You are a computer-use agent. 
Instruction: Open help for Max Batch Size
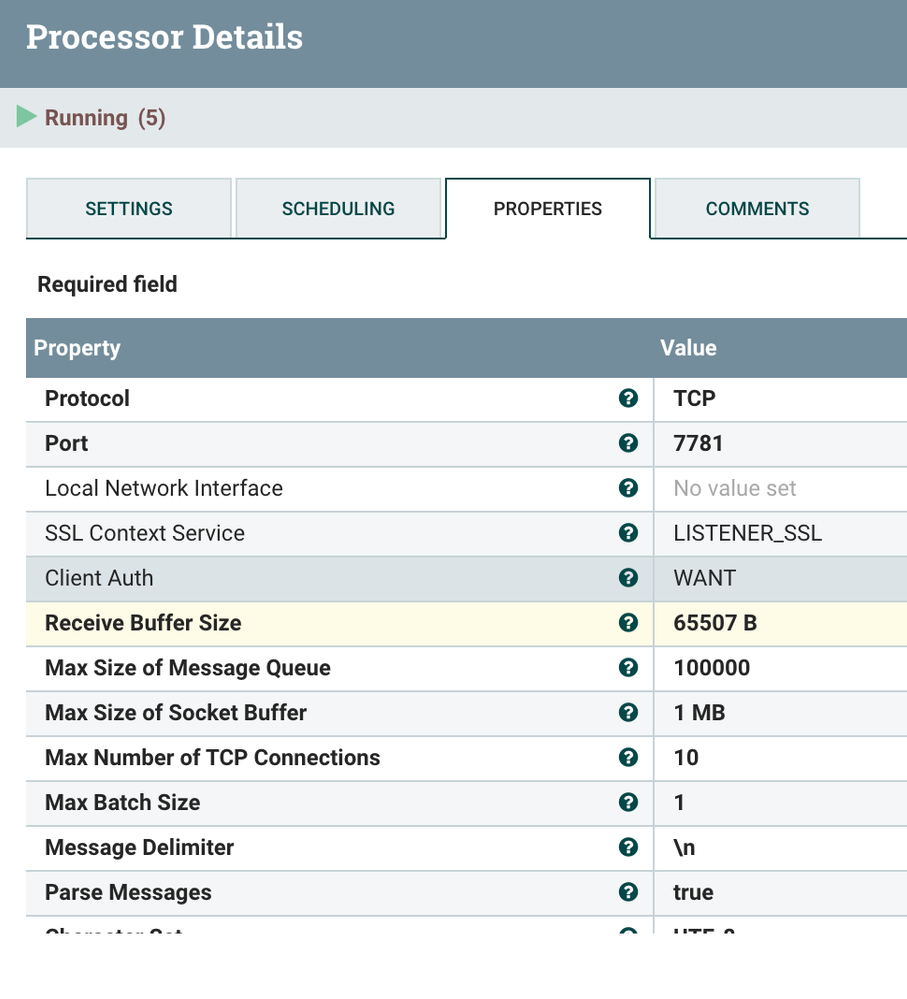point(628,802)
